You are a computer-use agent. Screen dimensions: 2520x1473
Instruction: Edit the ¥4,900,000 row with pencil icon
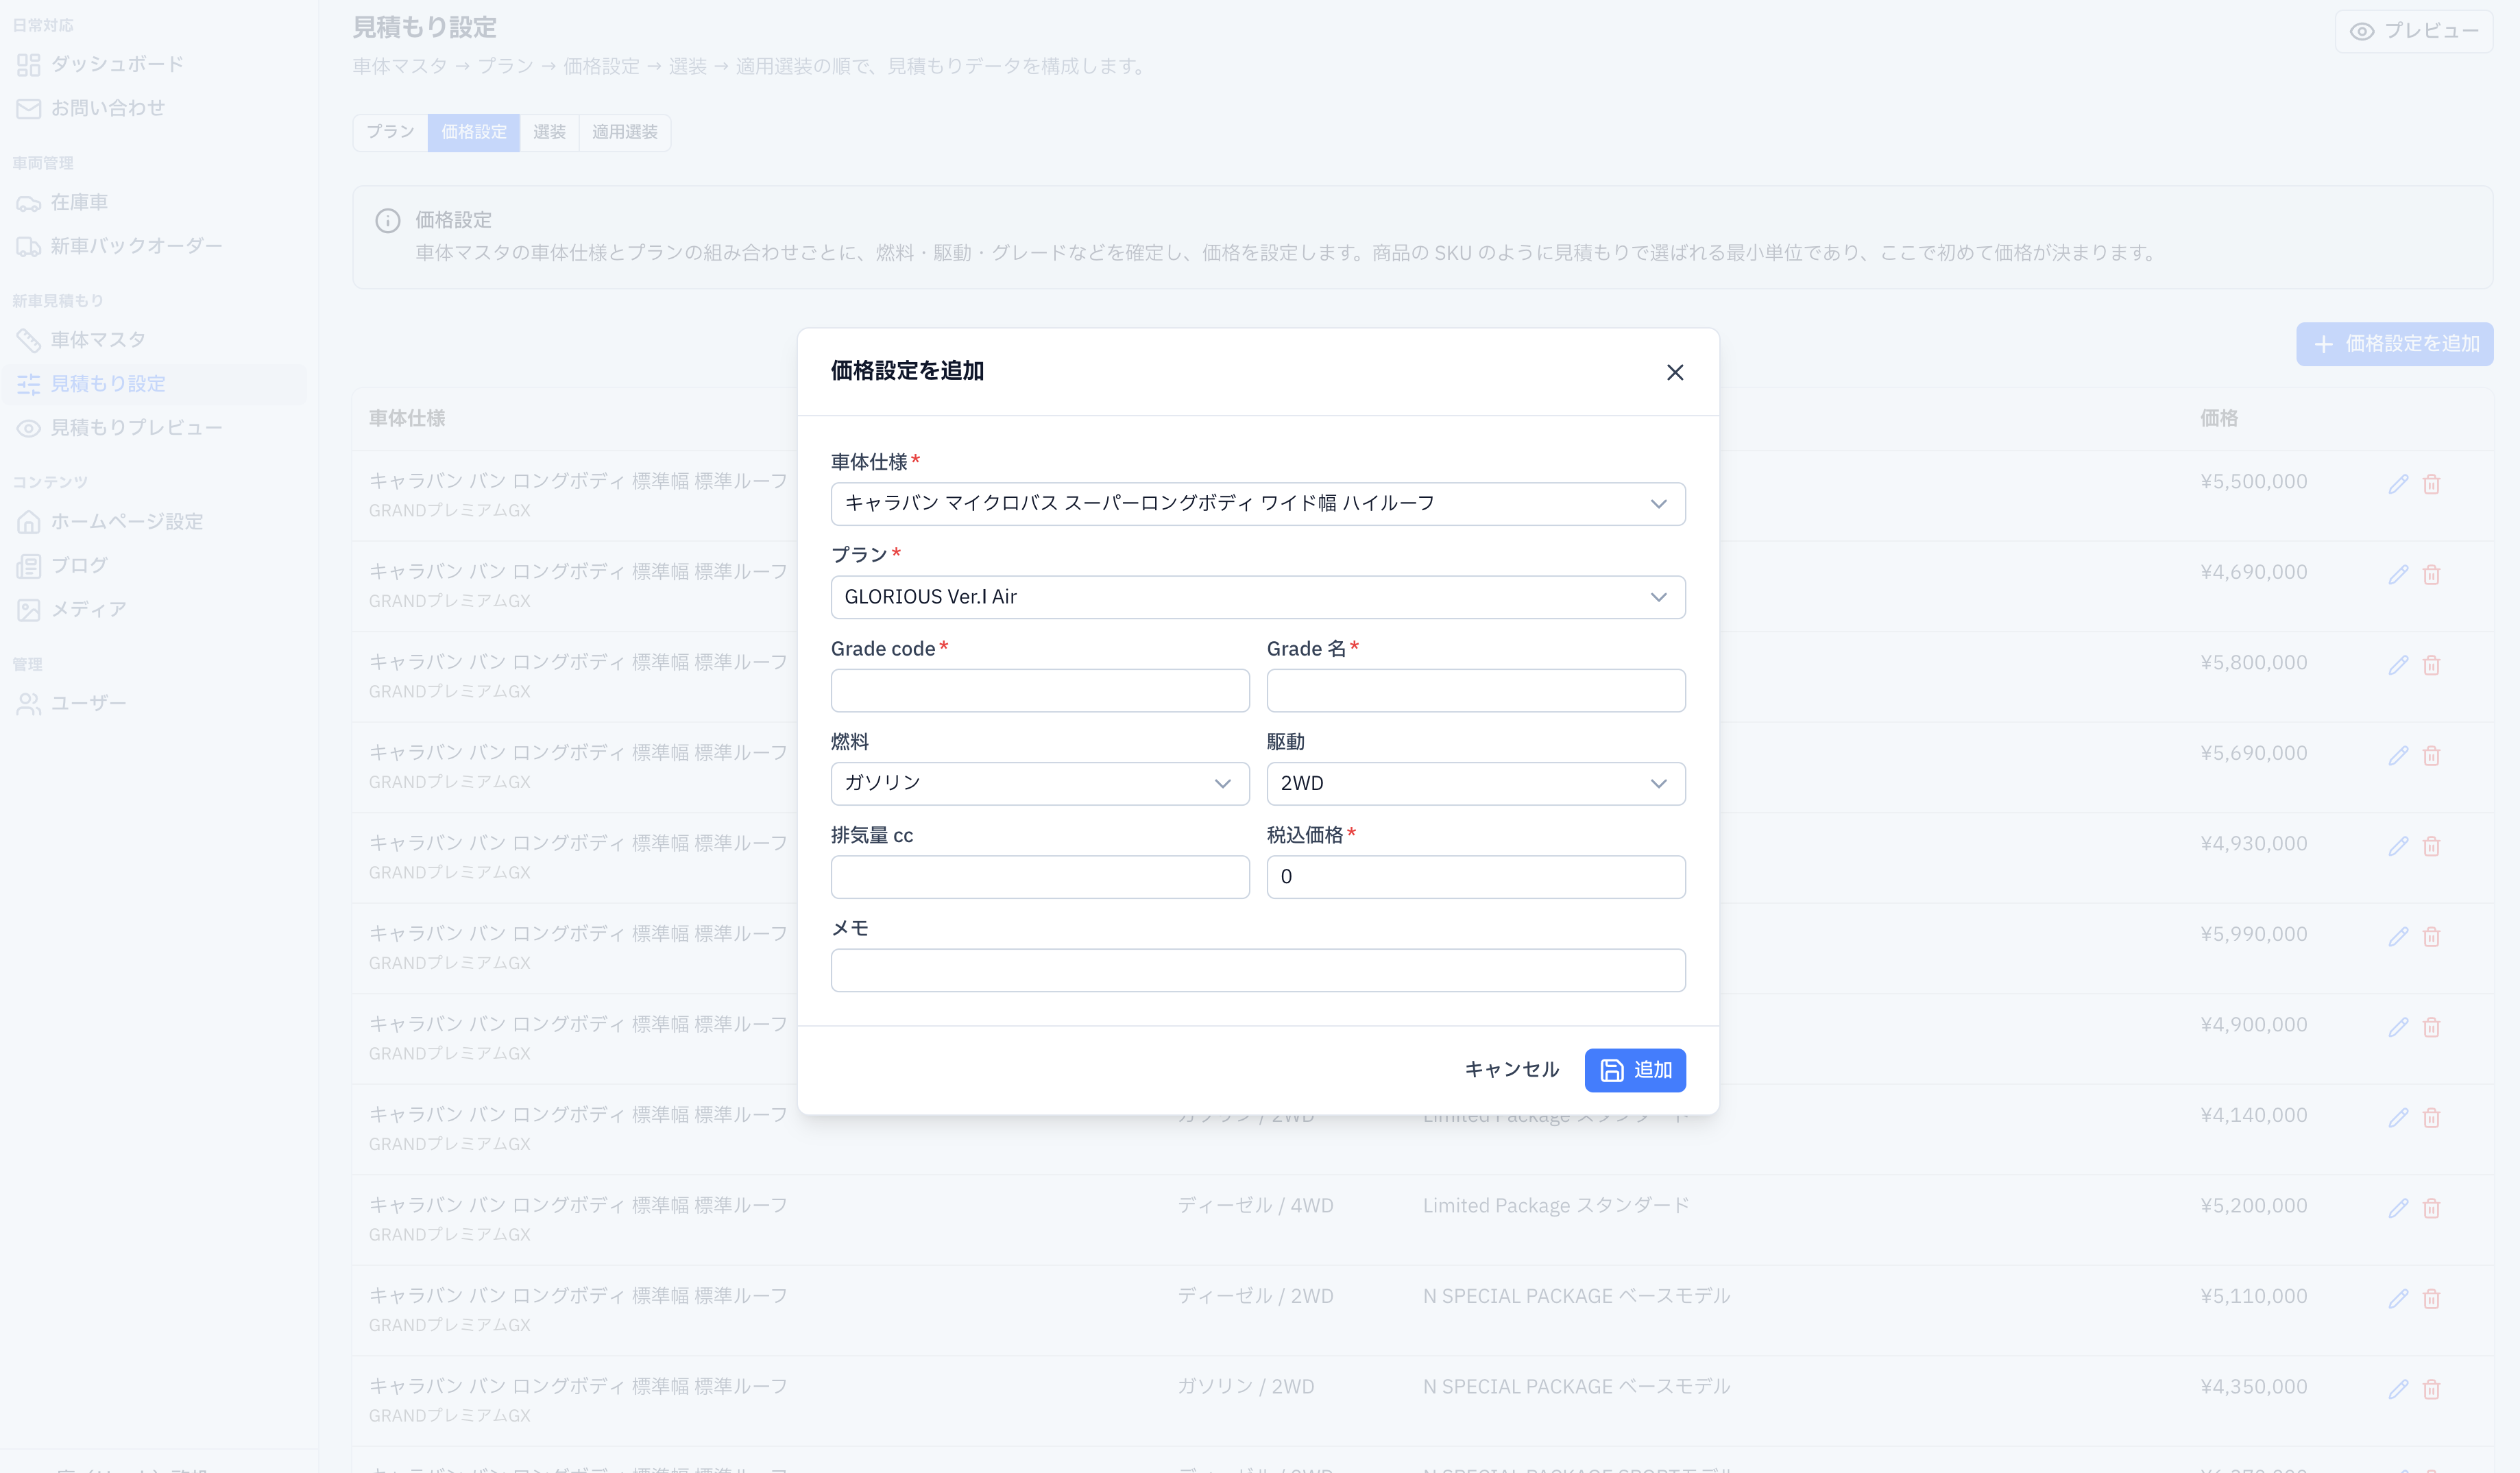2398,1027
